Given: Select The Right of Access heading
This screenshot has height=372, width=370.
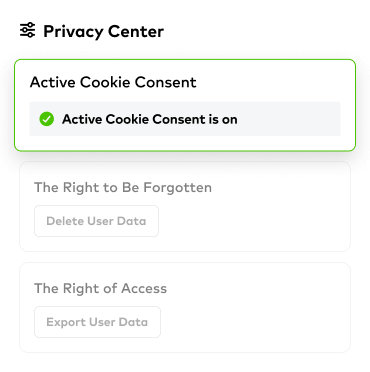Looking at the screenshot, I should (x=100, y=288).
